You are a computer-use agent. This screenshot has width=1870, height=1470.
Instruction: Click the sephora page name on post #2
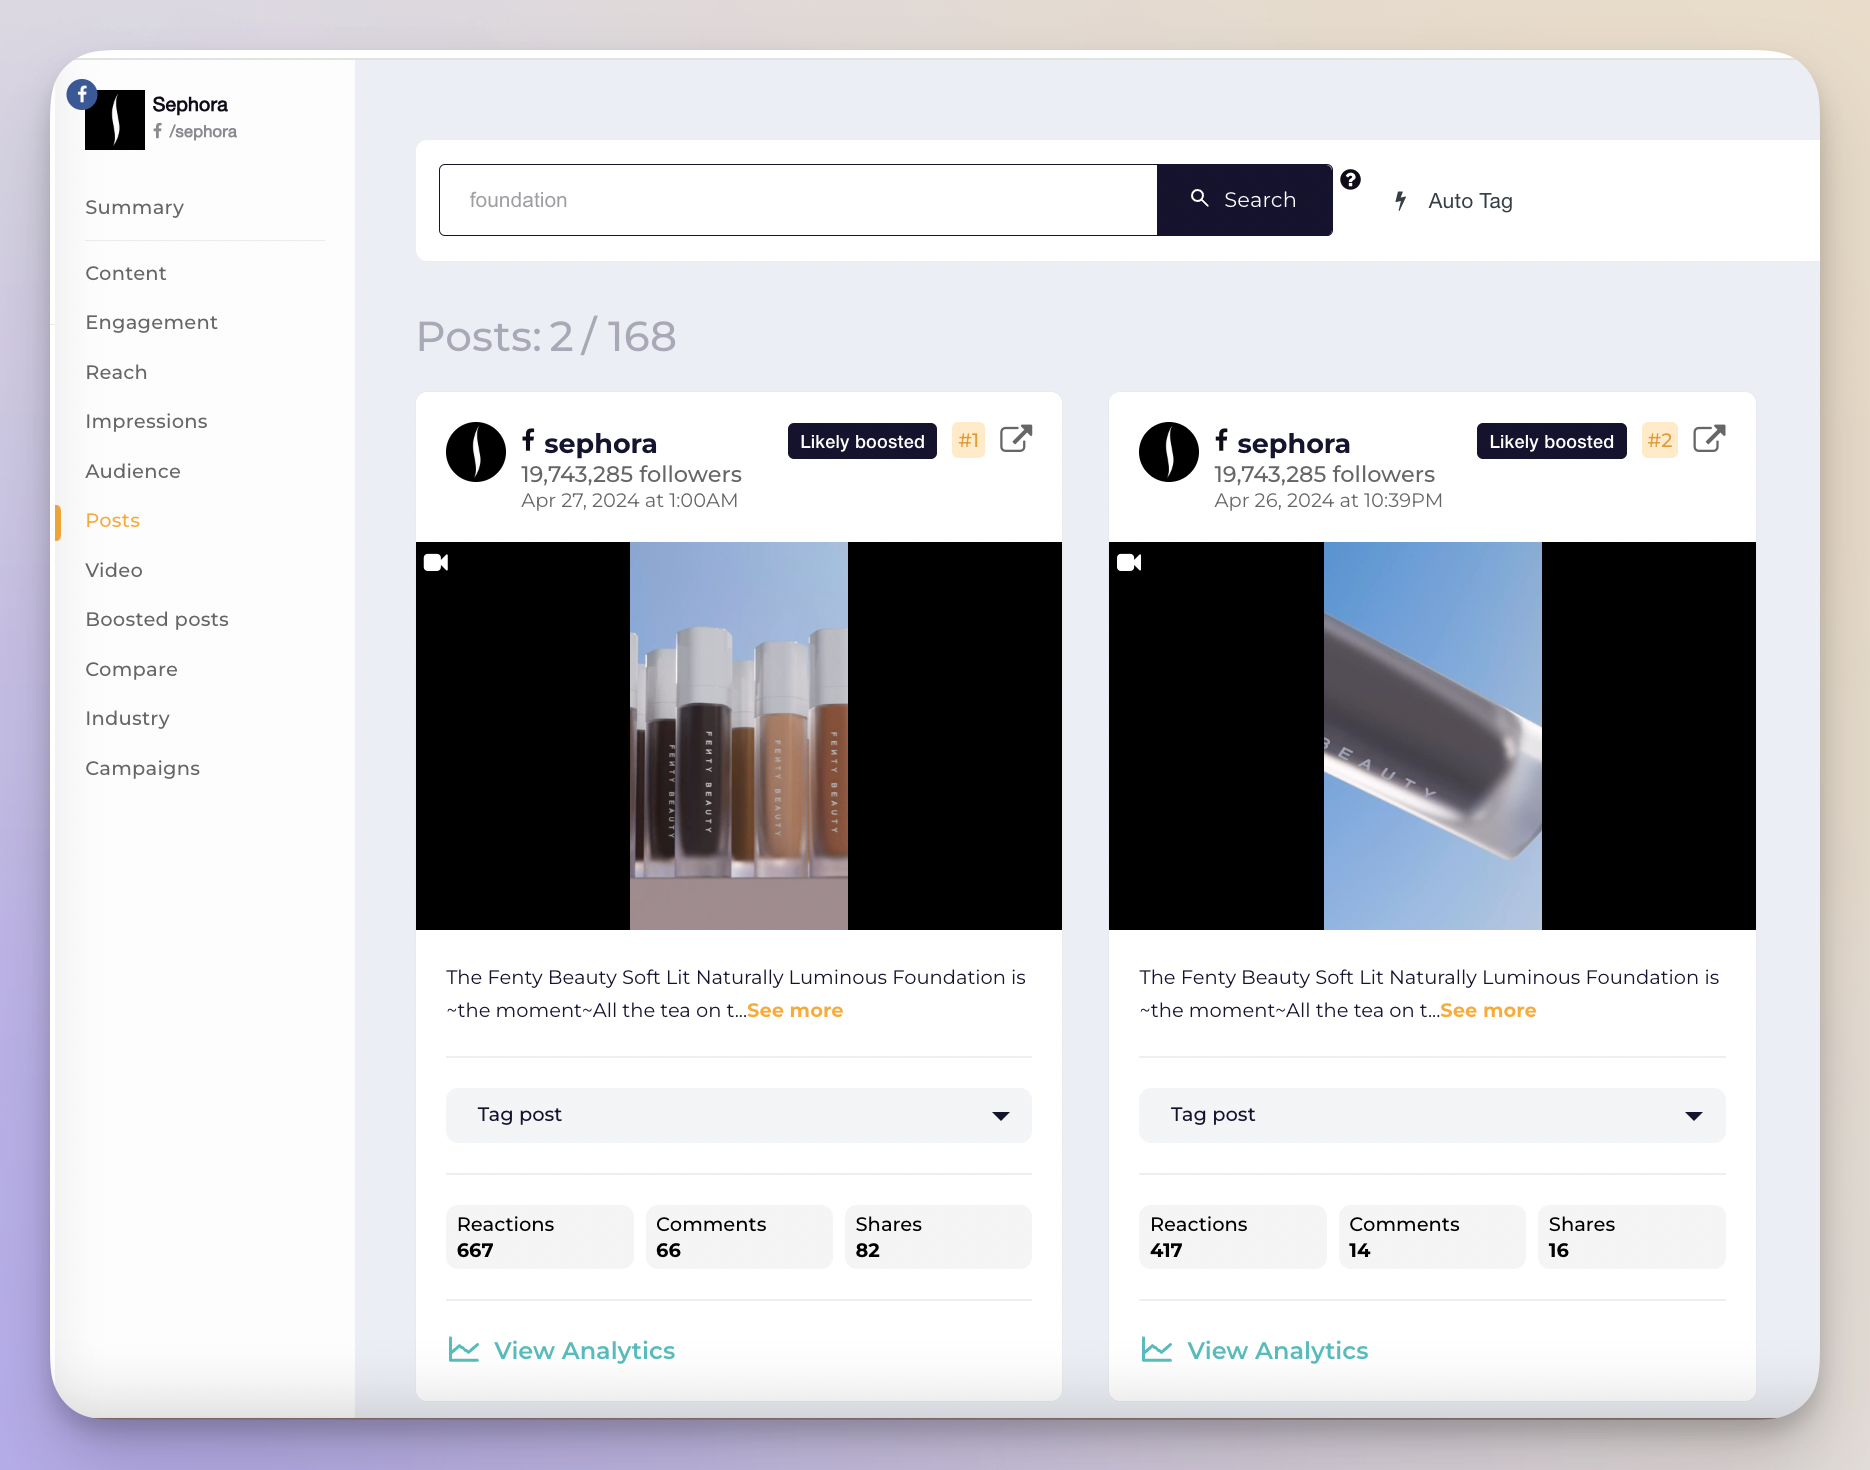coord(1293,443)
